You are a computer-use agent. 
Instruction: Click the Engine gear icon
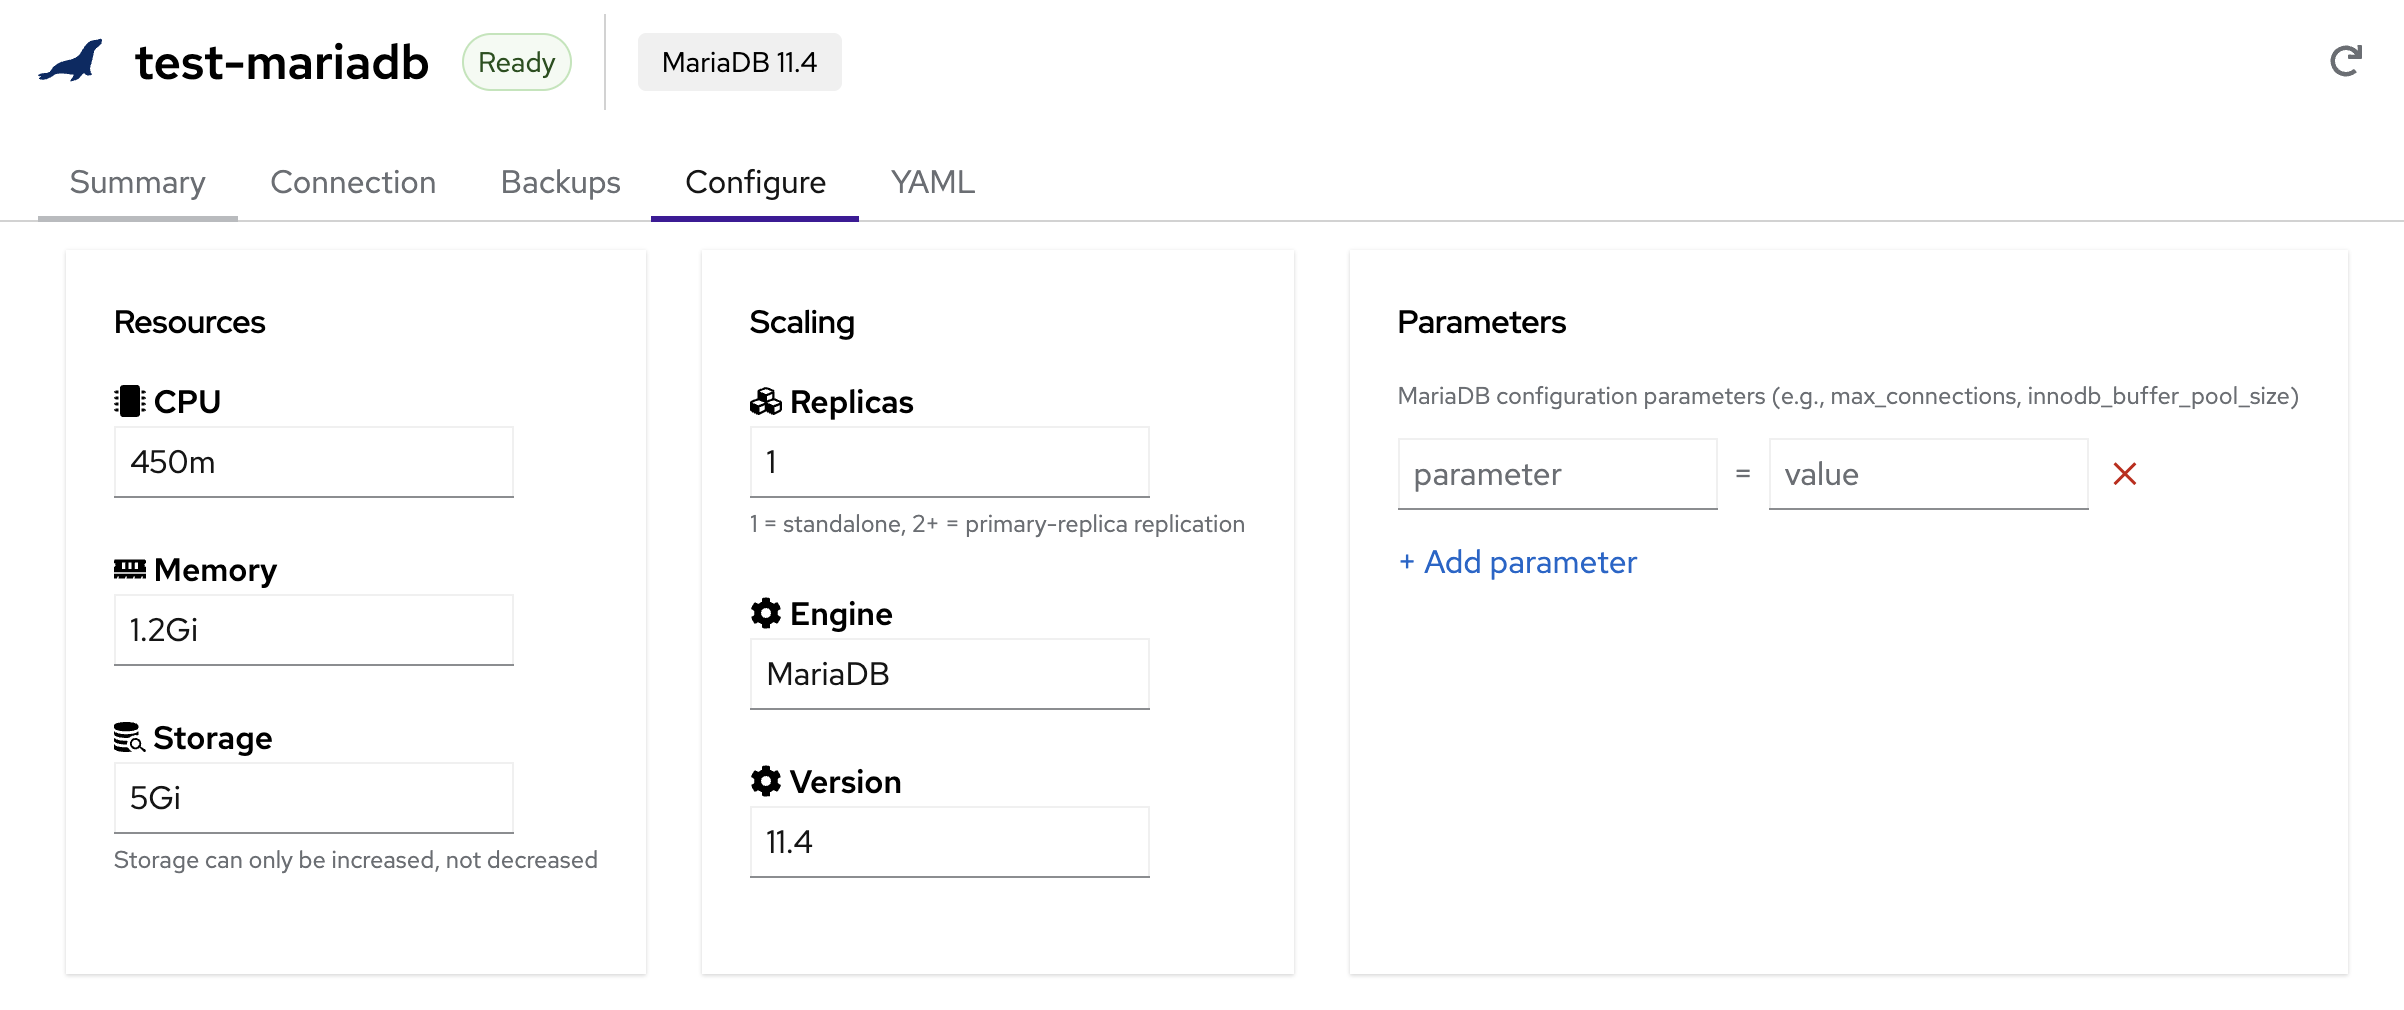click(x=766, y=613)
